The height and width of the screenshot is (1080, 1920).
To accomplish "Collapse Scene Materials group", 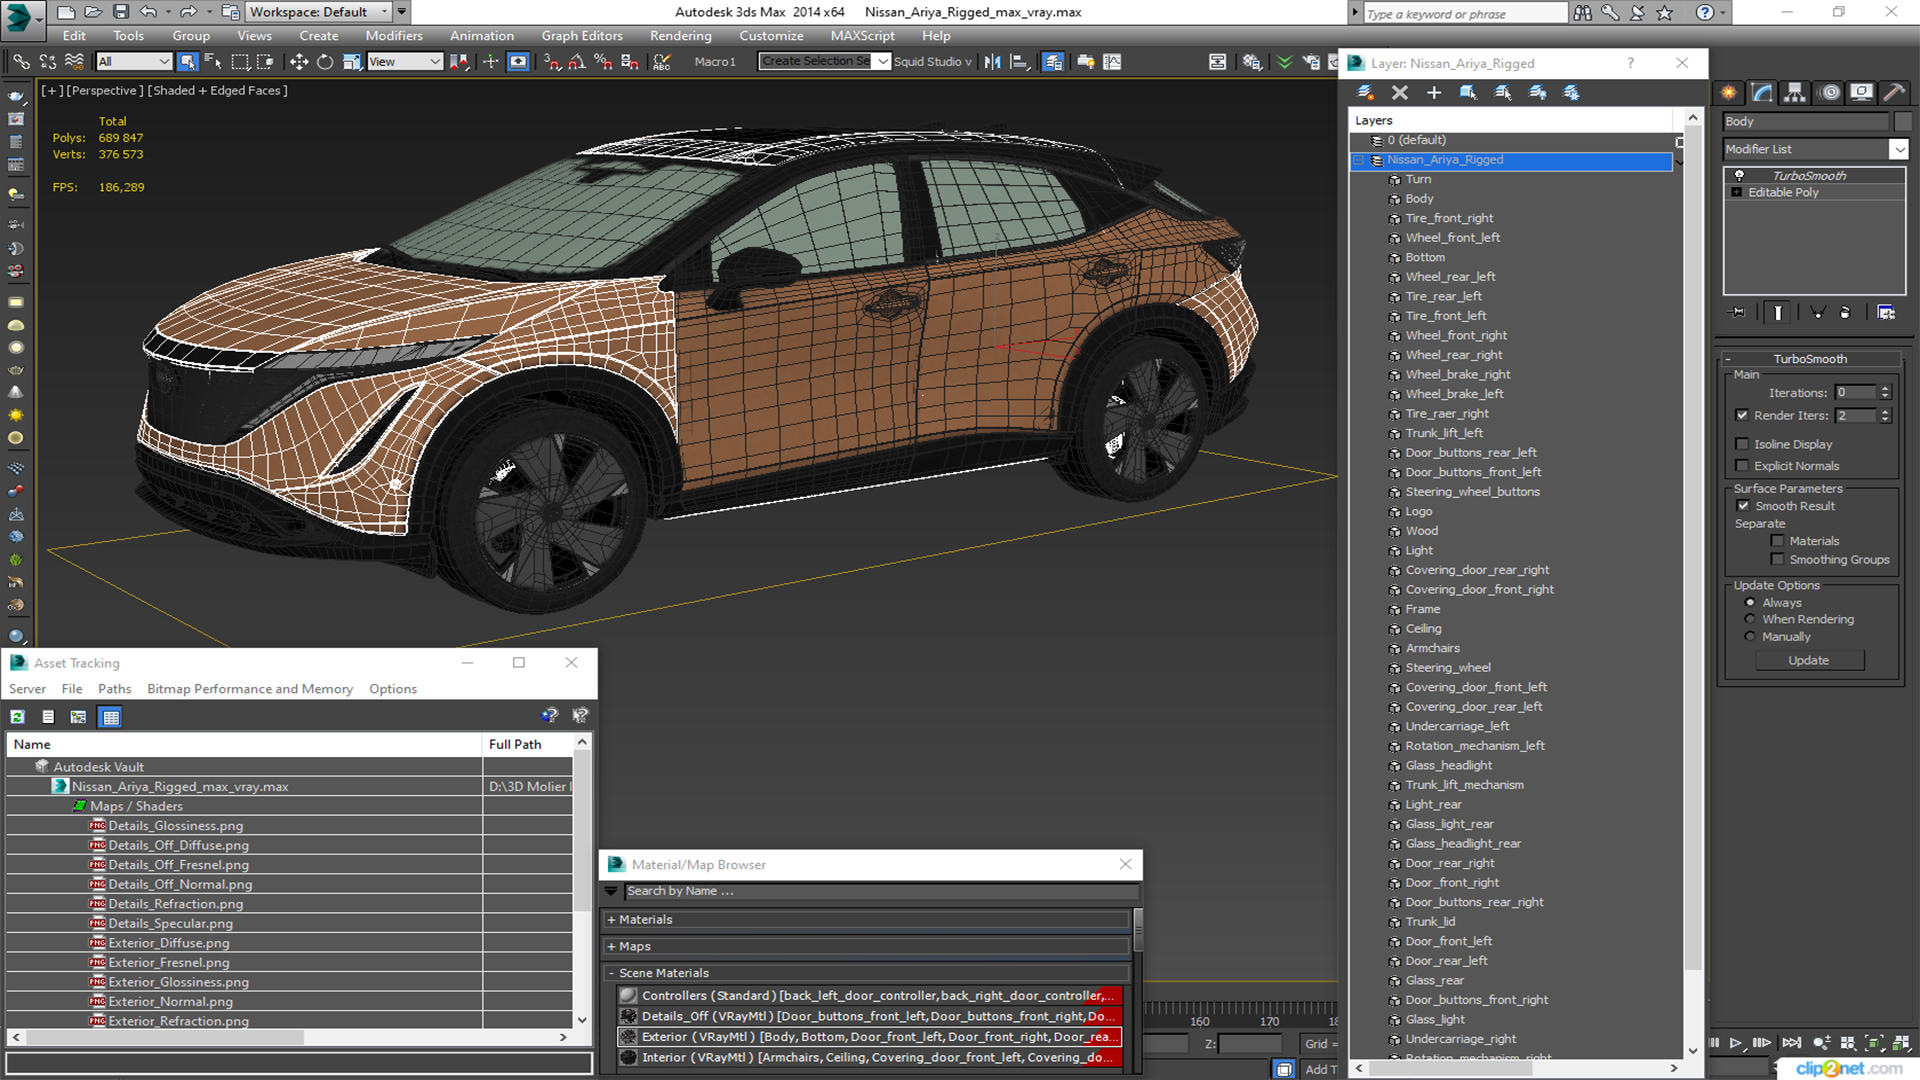I will click(611, 973).
